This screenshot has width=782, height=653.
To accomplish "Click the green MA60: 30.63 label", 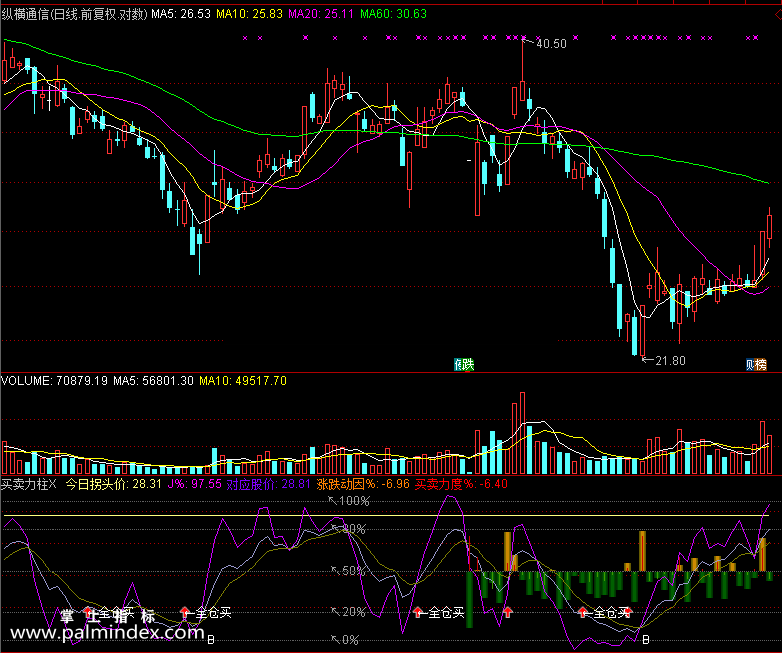I will tap(393, 14).
